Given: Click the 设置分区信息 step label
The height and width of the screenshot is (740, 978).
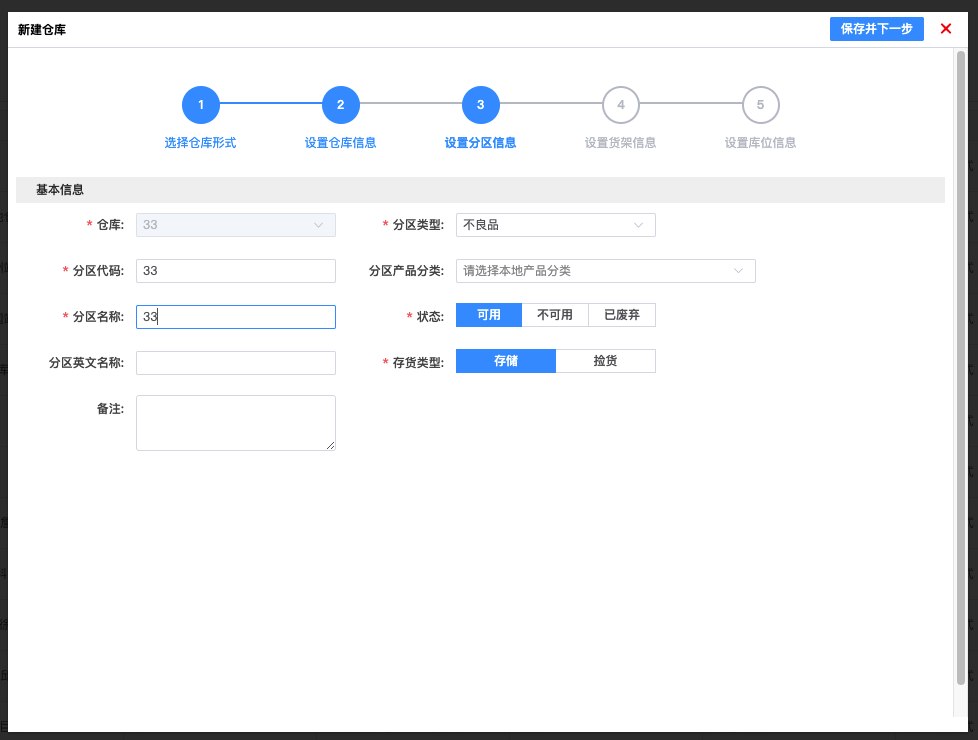Looking at the screenshot, I should coord(480,143).
